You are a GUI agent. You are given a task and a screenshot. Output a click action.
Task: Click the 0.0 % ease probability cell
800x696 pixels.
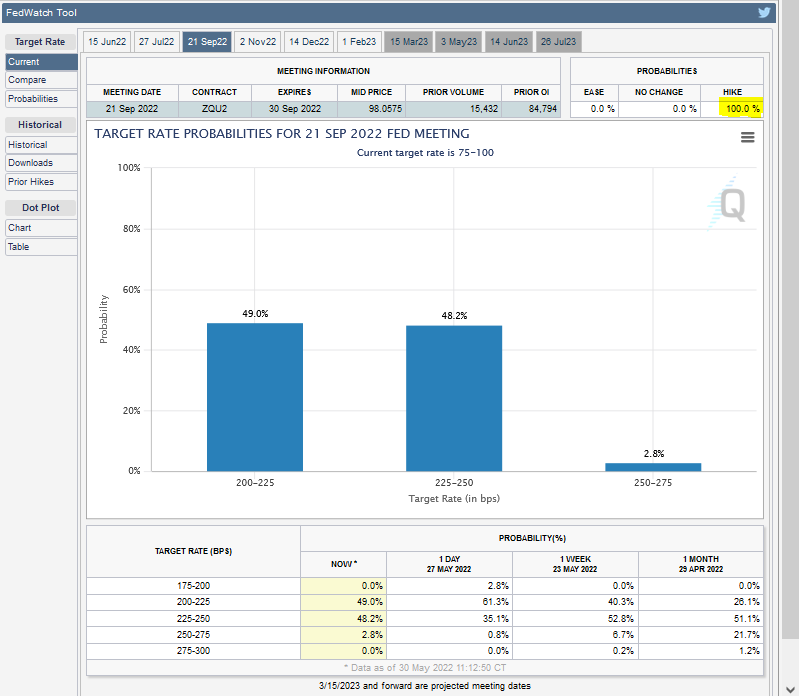tap(594, 109)
